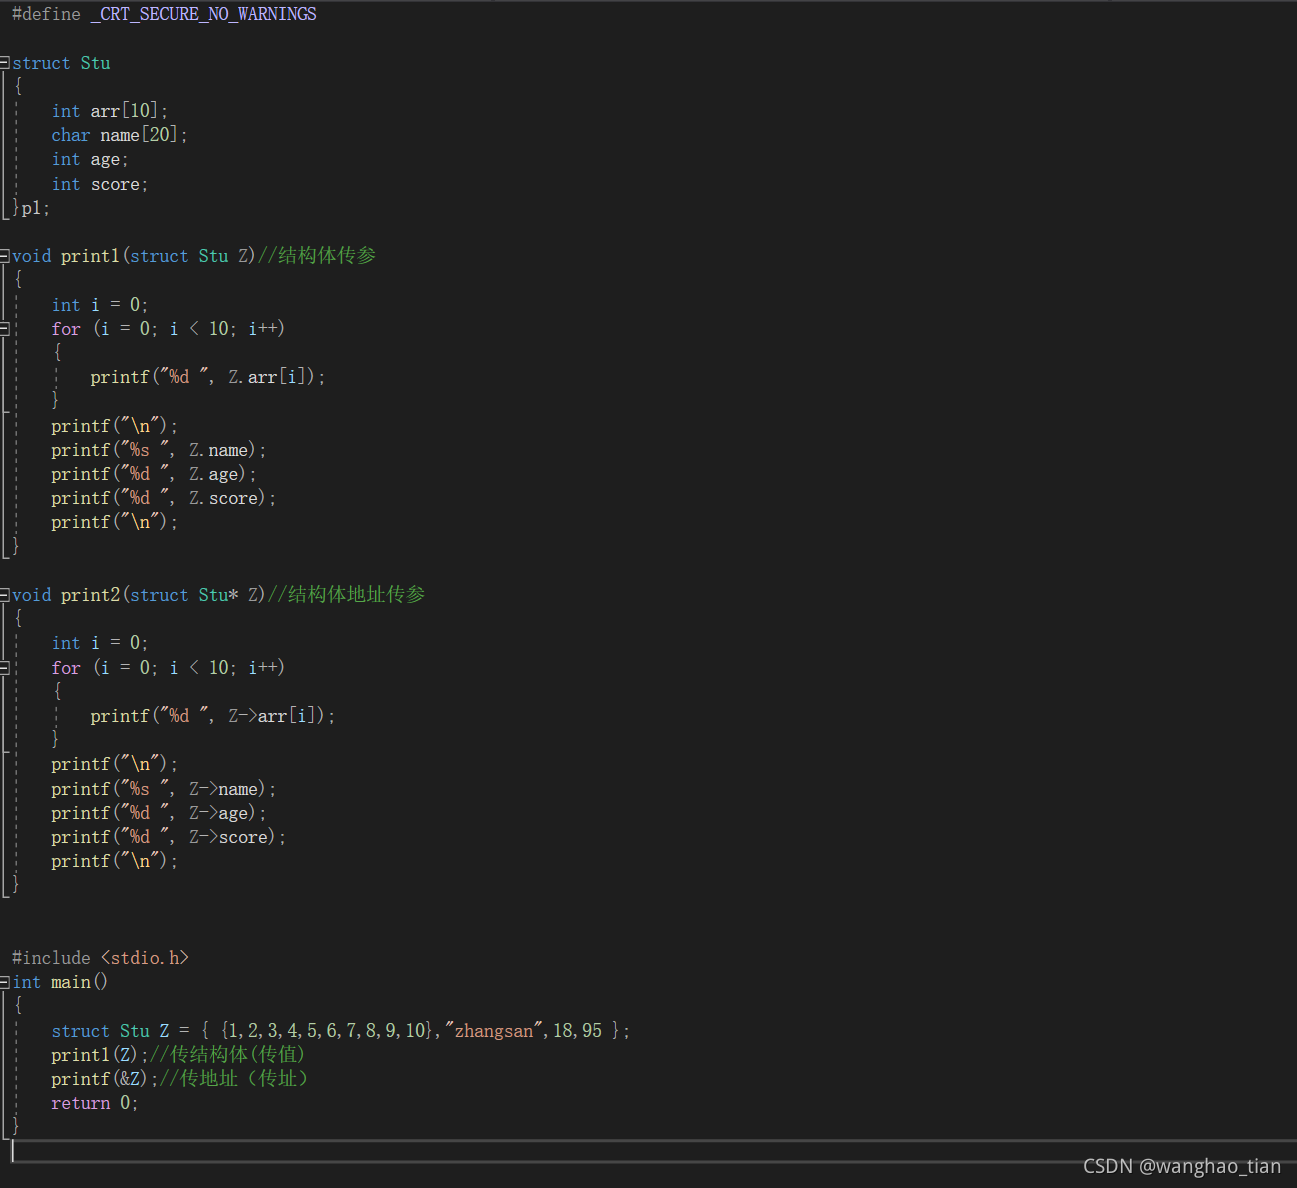Click the comment '//结构体传参'
Viewport: 1297px width, 1188px height.
coord(317,256)
